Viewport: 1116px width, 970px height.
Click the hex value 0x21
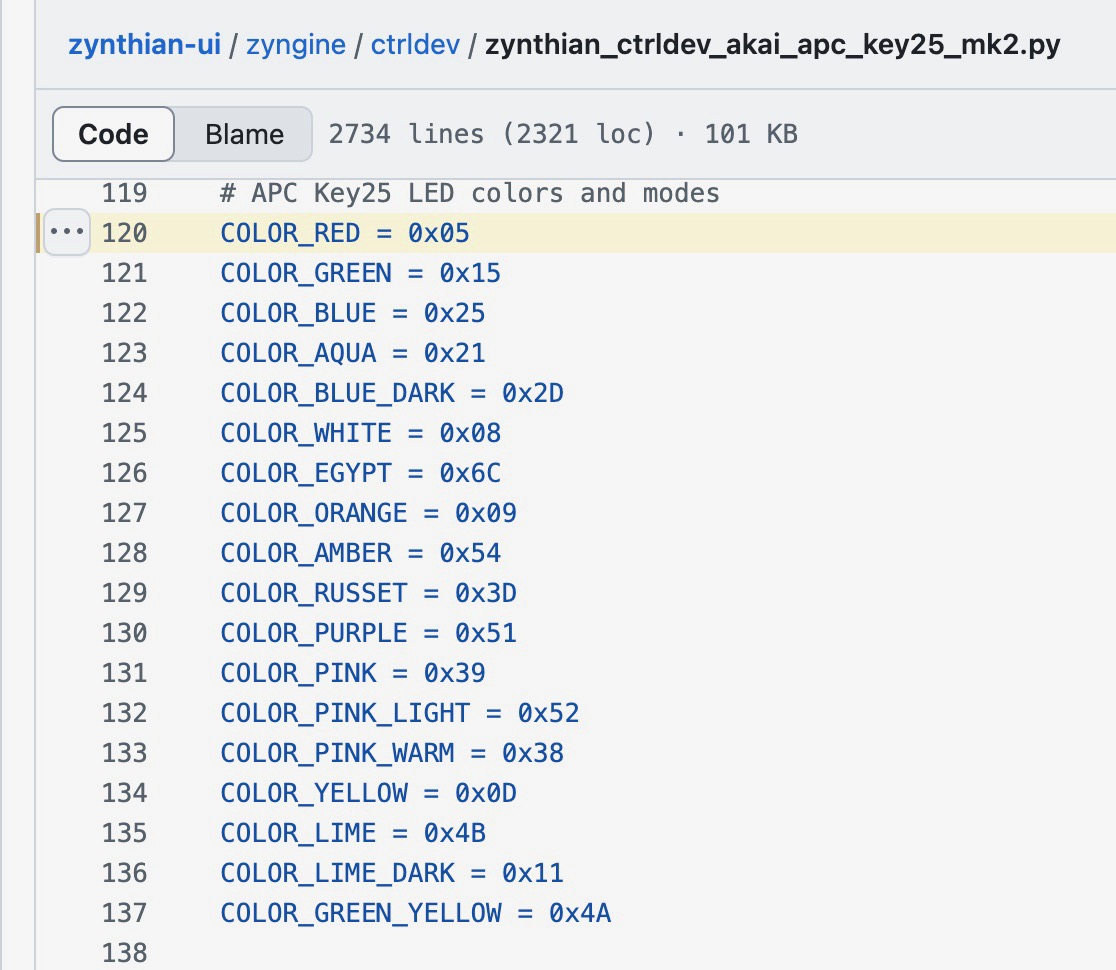click(454, 352)
